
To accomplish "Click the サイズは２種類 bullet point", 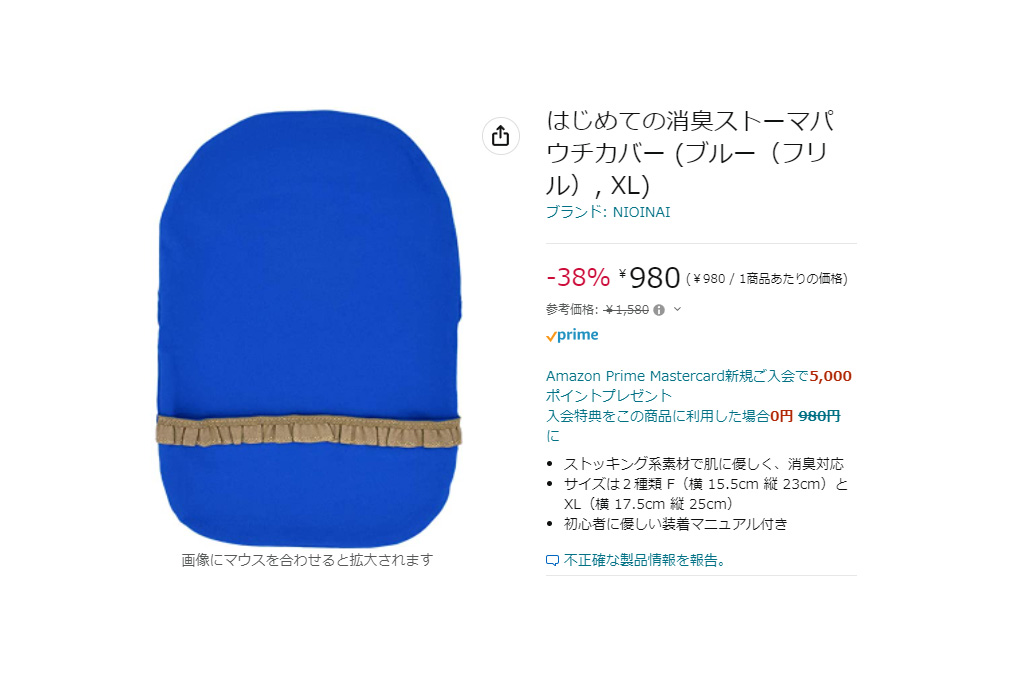I will coord(706,494).
